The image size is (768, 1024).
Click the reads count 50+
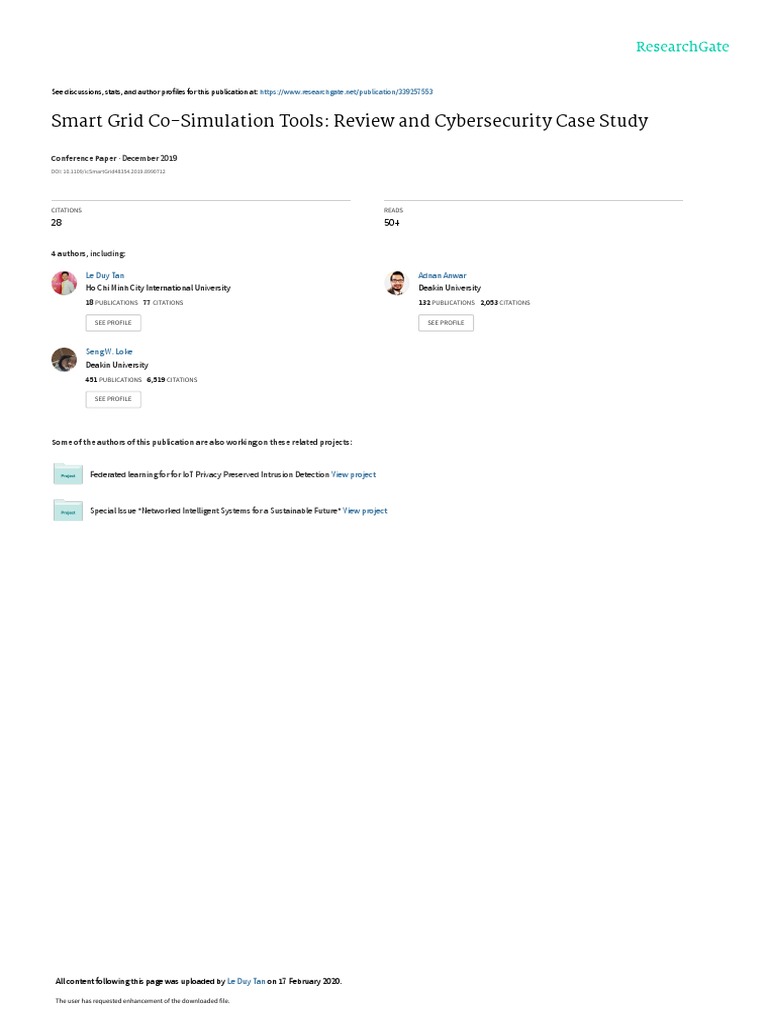pyautogui.click(x=392, y=223)
